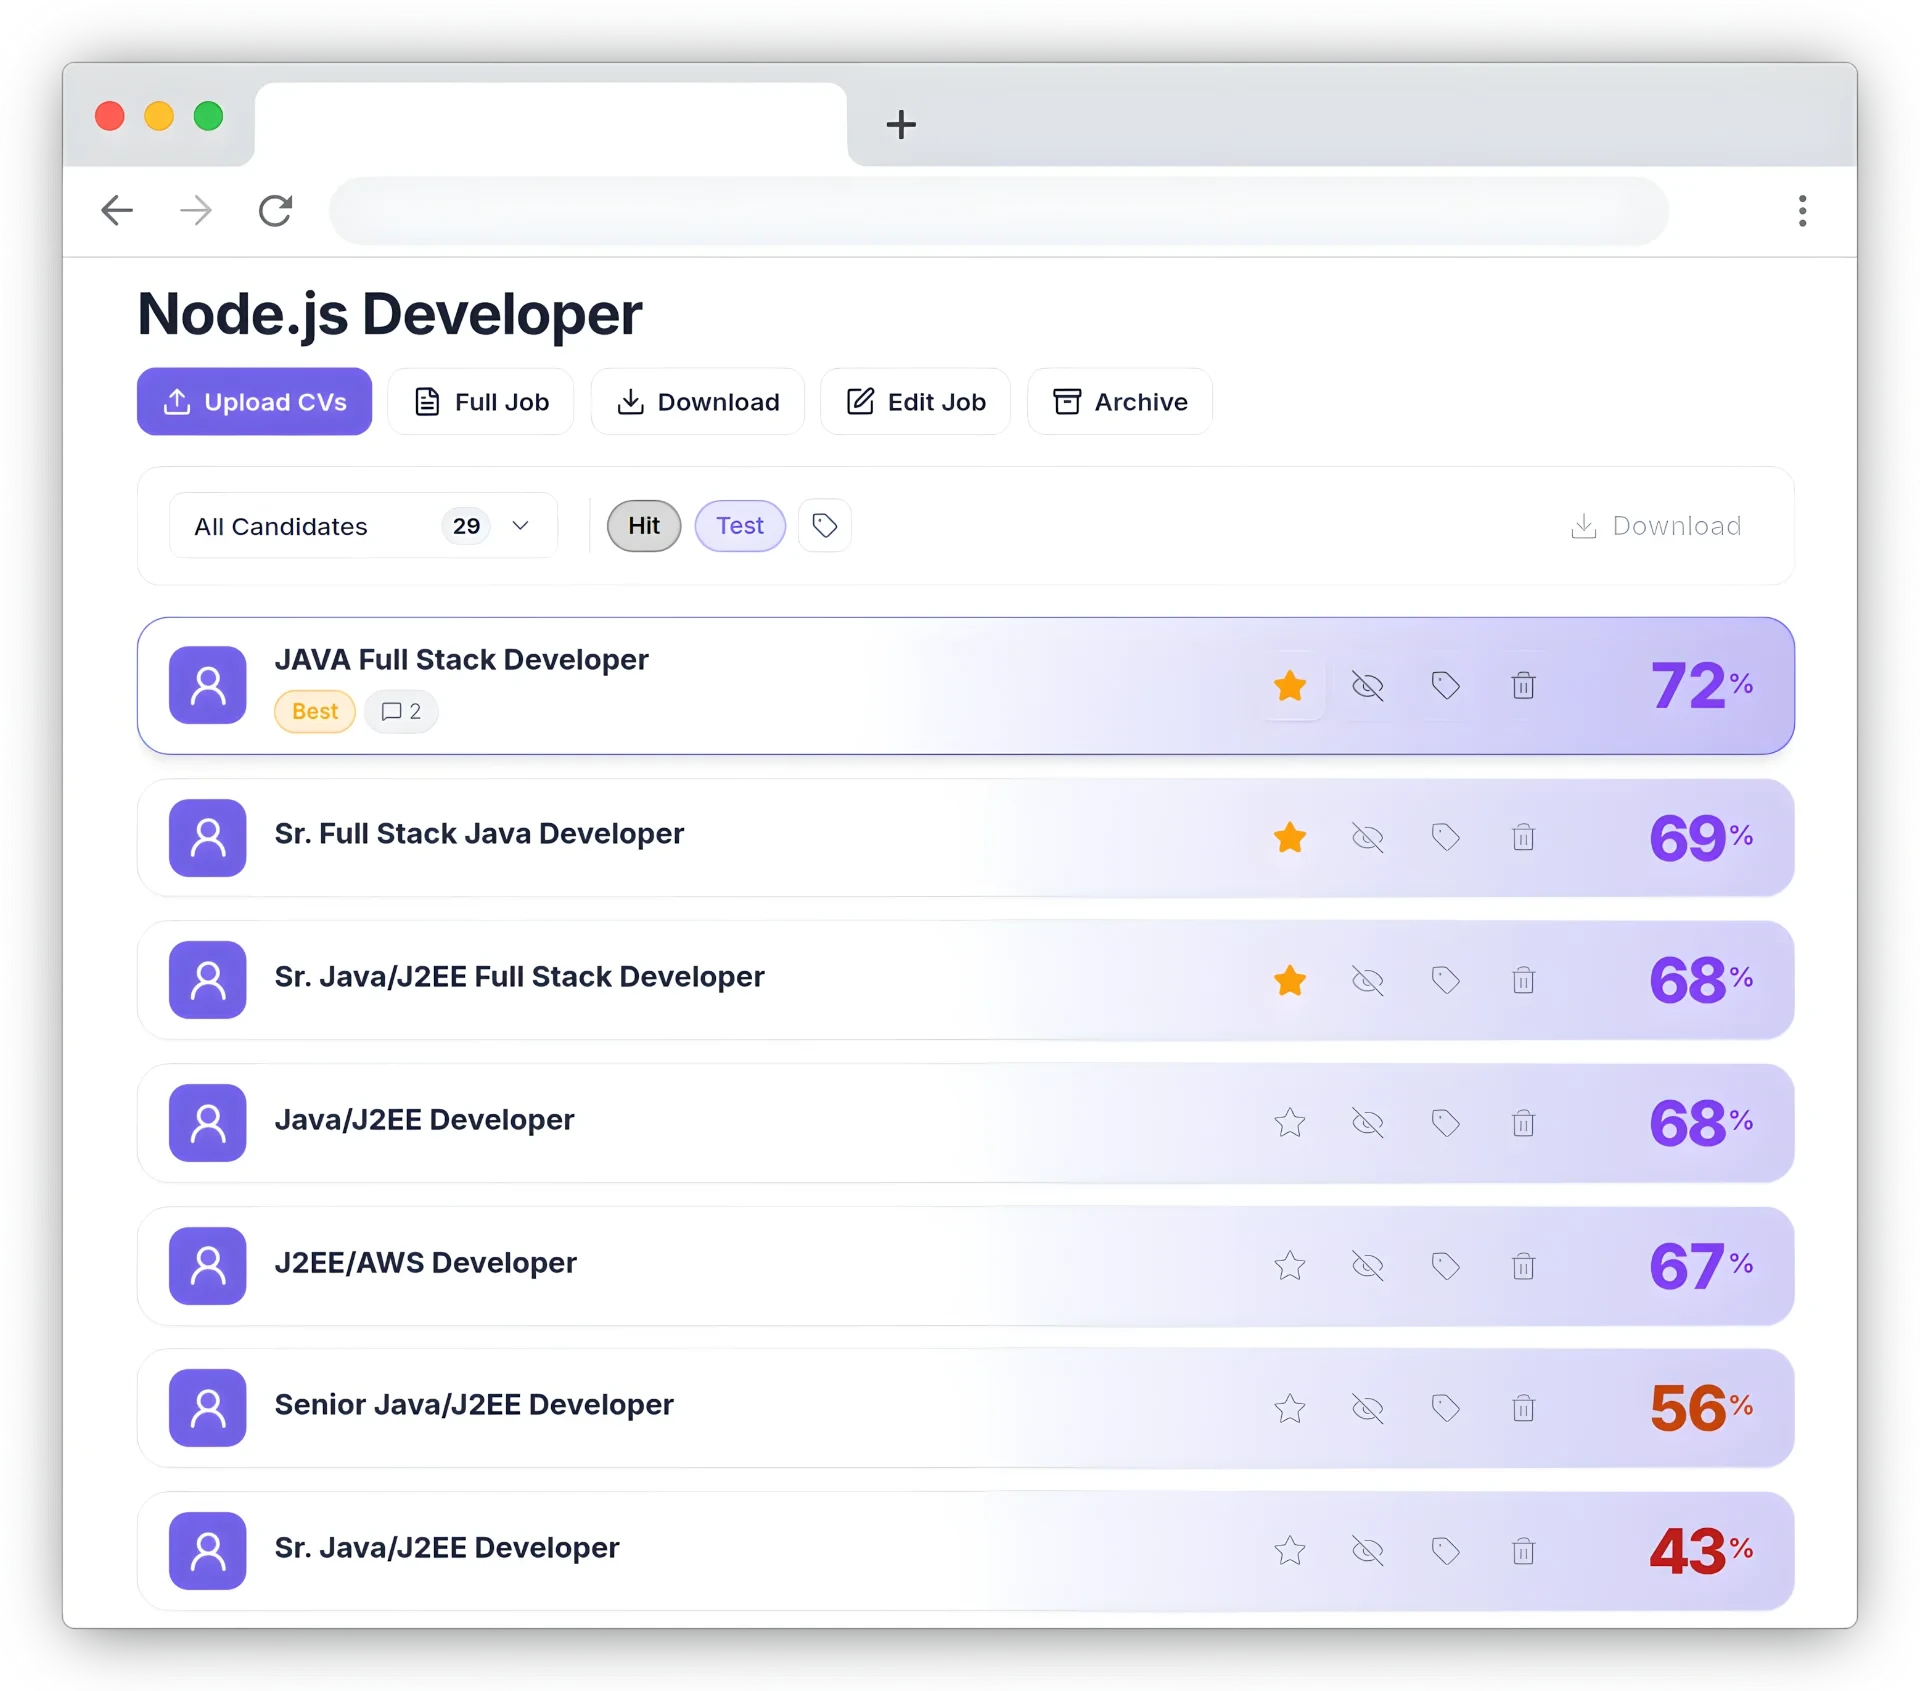Open Senior Java/J2EE Developer row title

[474, 1405]
